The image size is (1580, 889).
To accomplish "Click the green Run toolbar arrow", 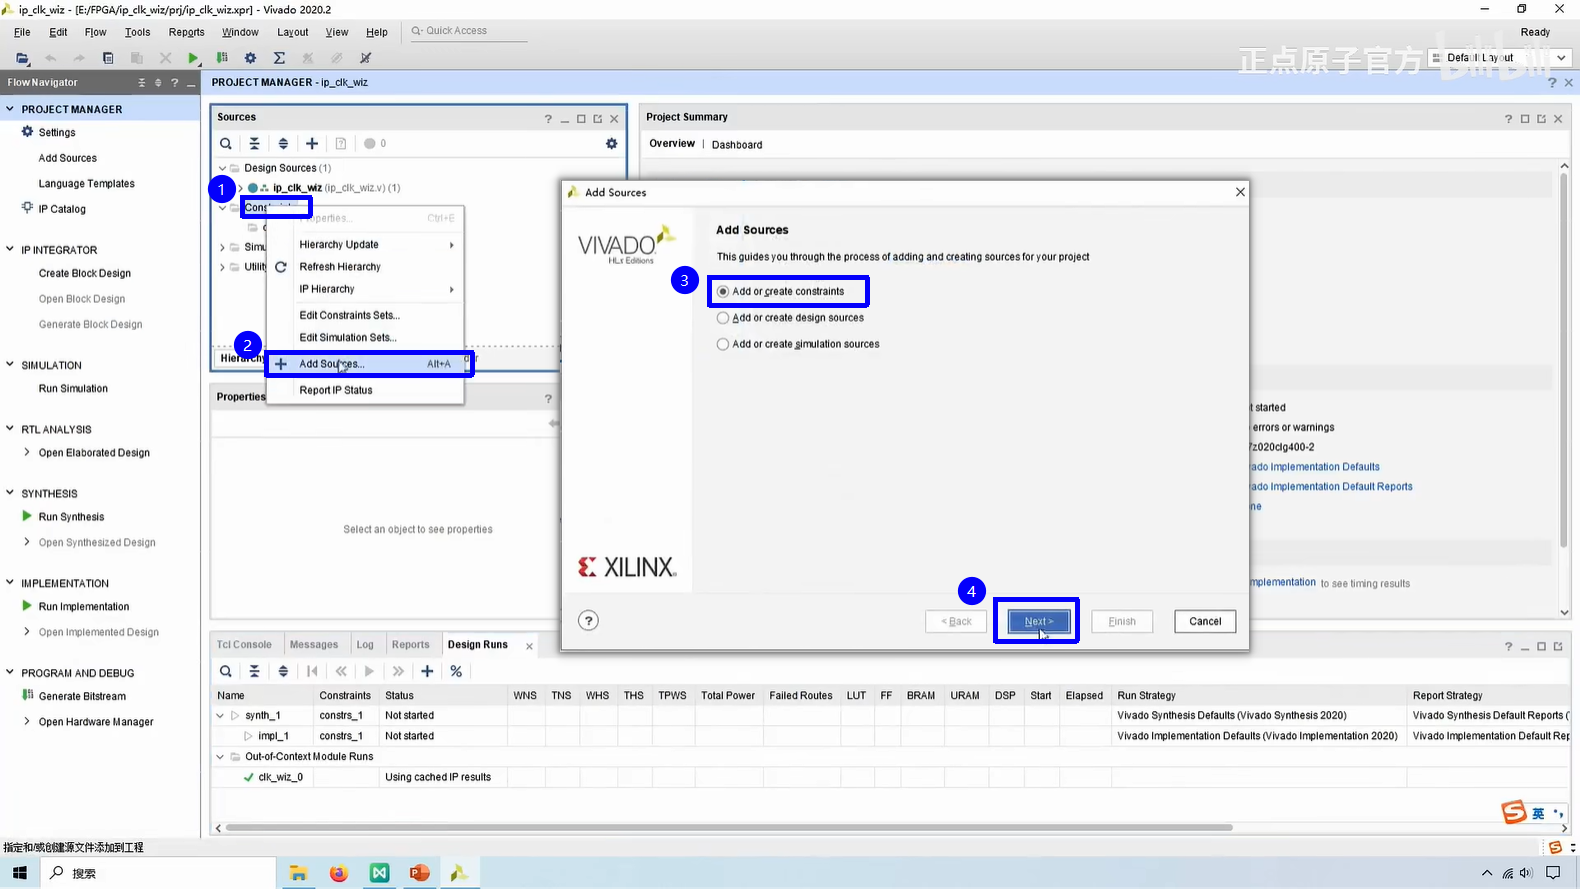I will point(193,58).
